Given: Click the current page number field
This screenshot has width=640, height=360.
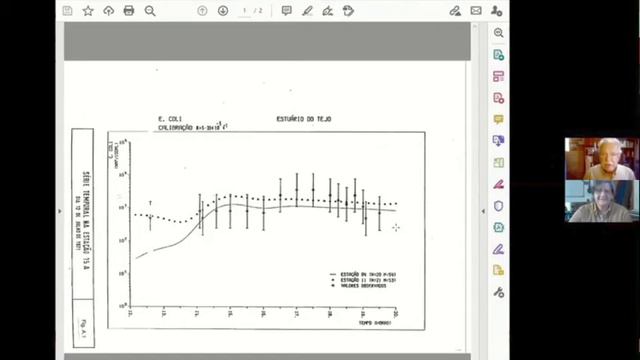Looking at the screenshot, I should tap(244, 11).
